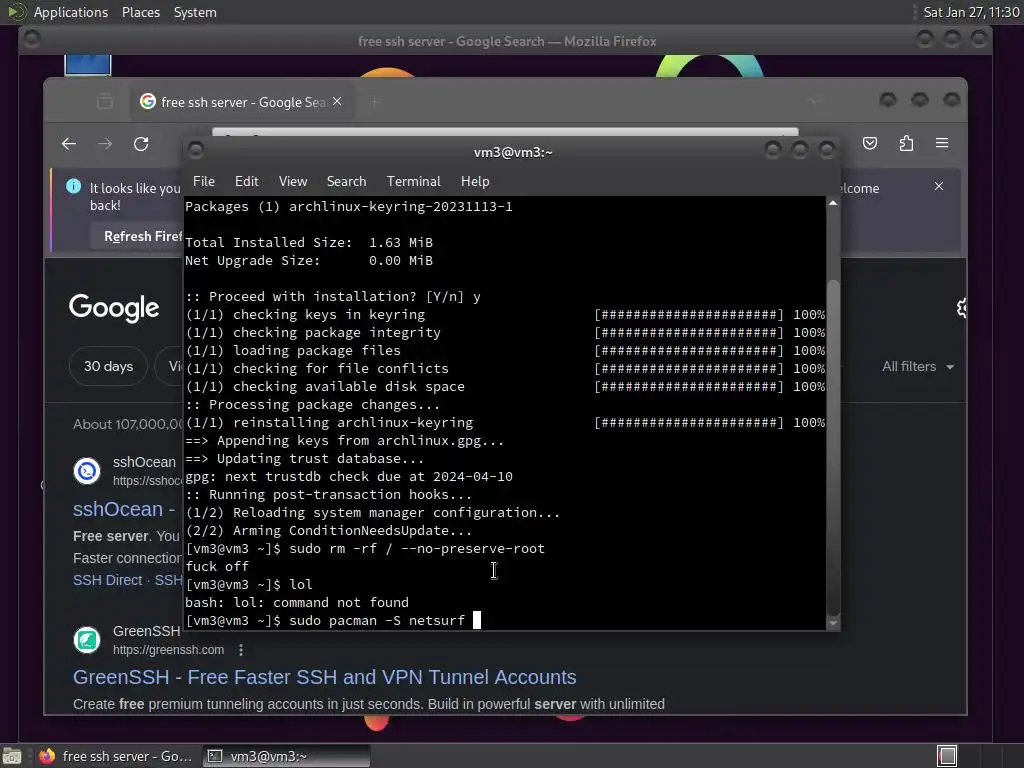The height and width of the screenshot is (768, 1024).
Task: Click the terminal scrollbar up arrow
Action: (833, 204)
